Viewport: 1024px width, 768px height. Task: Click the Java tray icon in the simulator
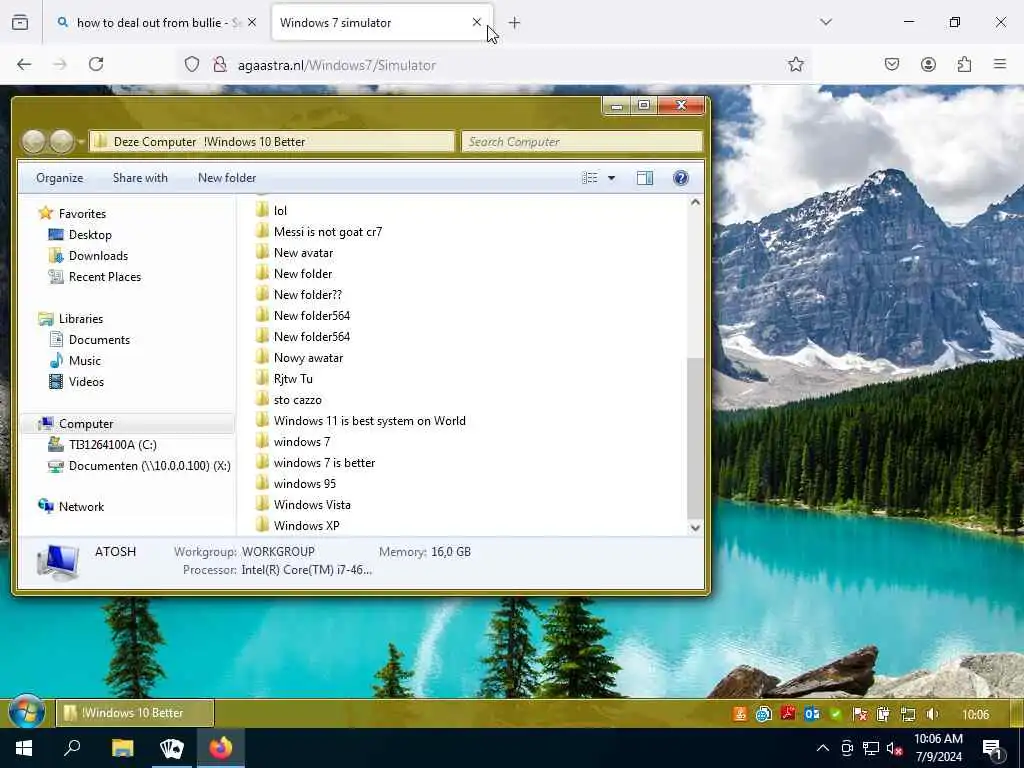pyautogui.click(x=740, y=714)
